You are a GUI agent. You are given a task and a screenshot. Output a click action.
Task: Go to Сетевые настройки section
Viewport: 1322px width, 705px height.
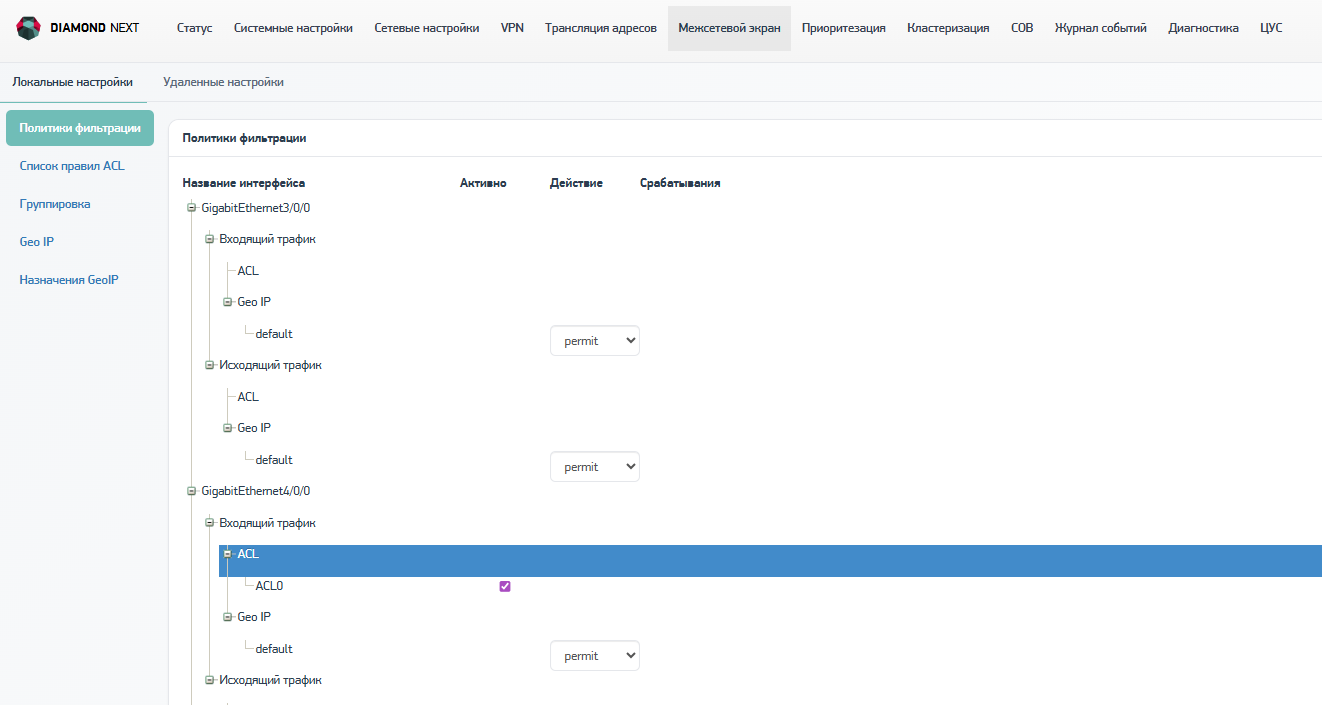(x=427, y=28)
